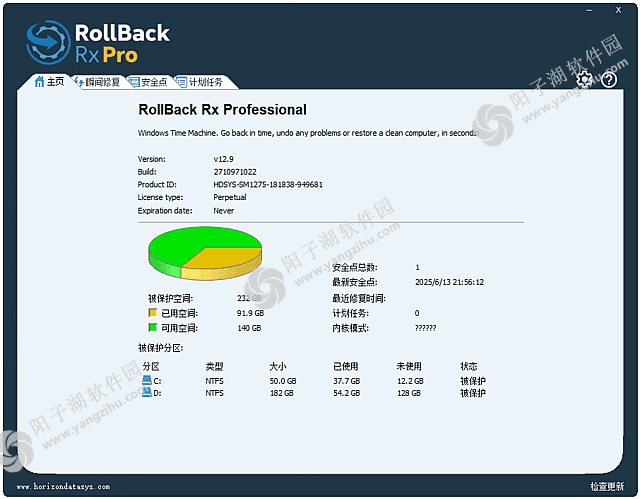Click the 182 GB size of D:
Viewport: 640px width, 499px height.
[282, 393]
